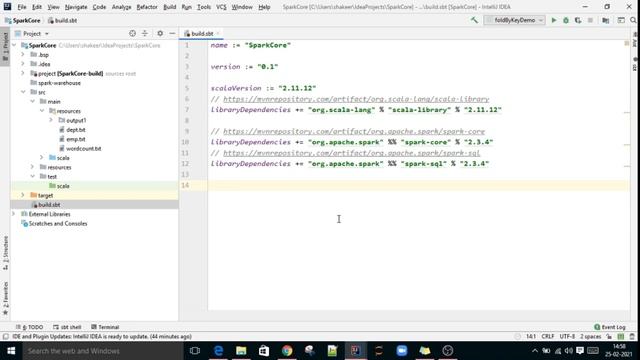Place cursor on empty line 14
The image size is (640, 360).
pyautogui.click(x=418, y=185)
